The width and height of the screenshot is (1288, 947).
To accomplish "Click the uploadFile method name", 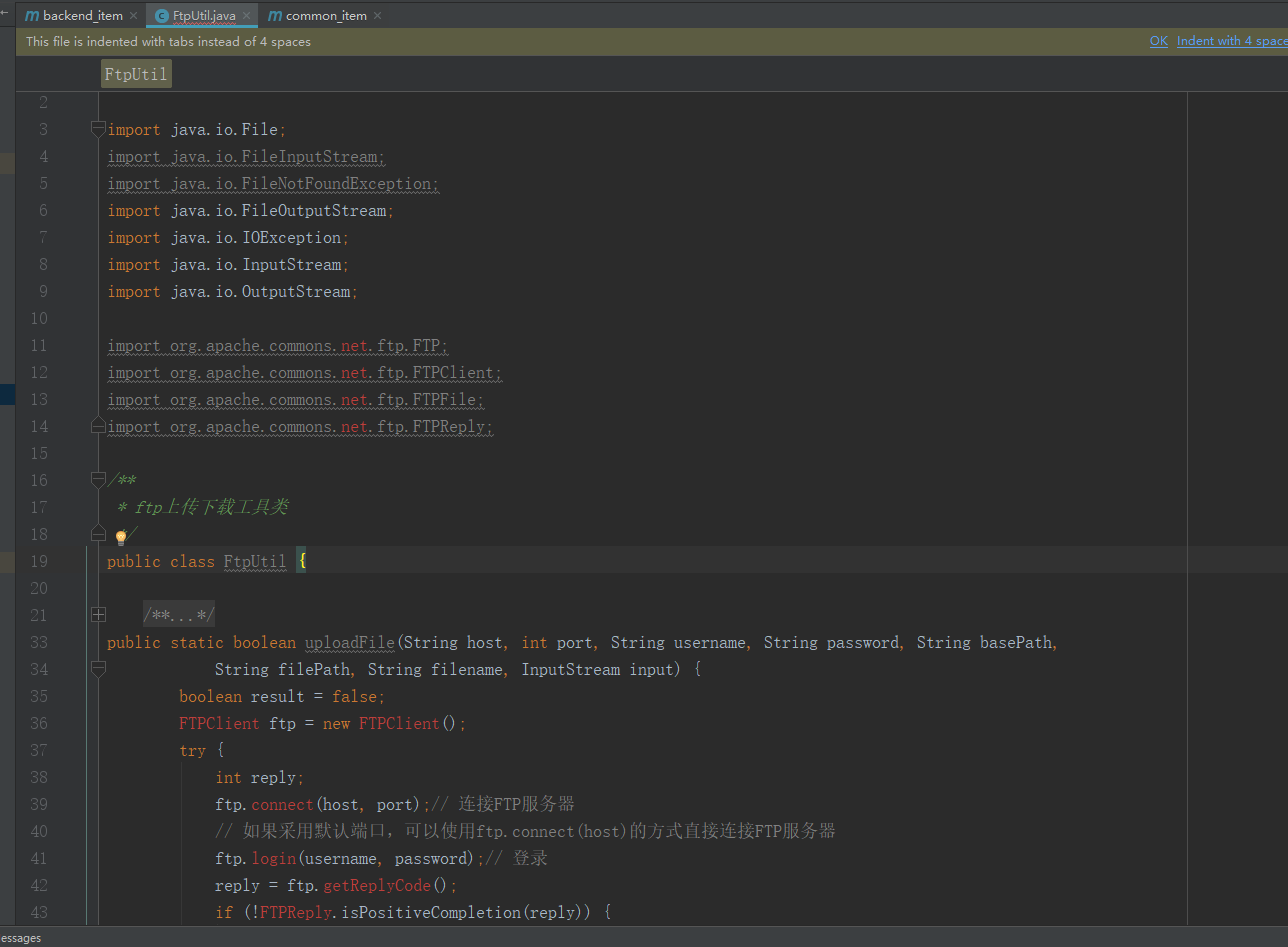I will click(x=350, y=642).
